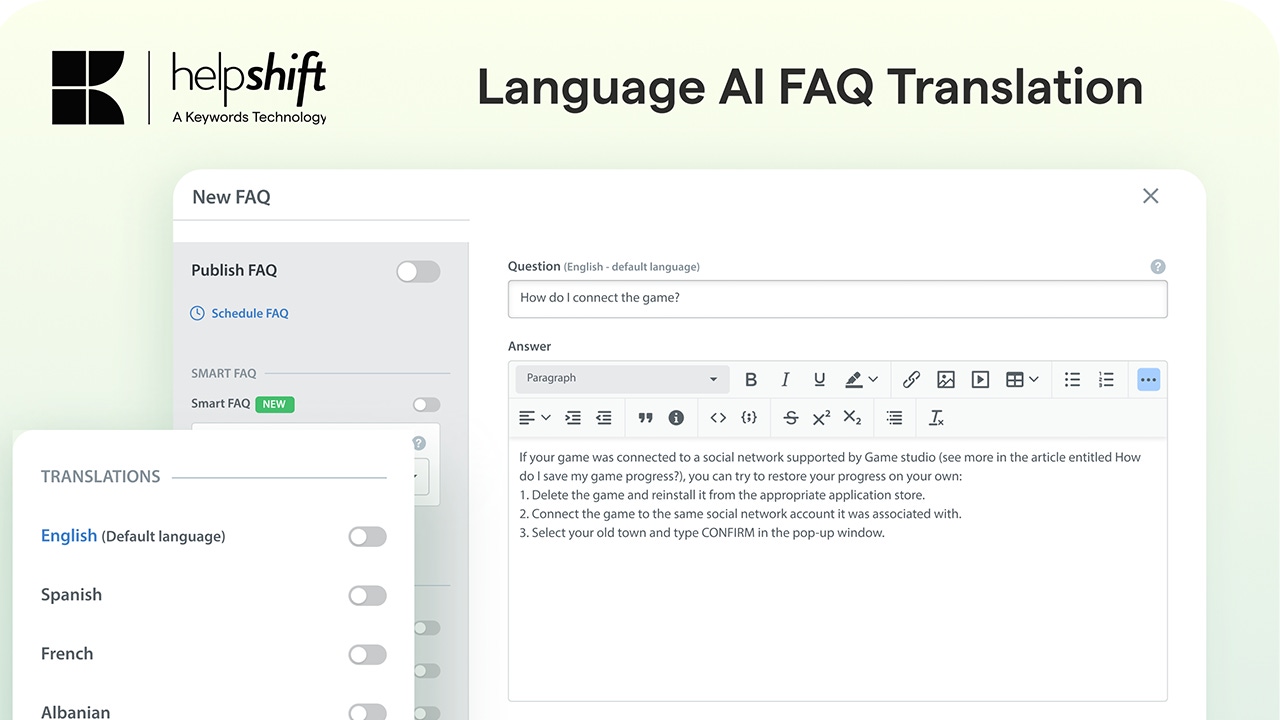Image resolution: width=1280 pixels, height=720 pixels.
Task: Apply strikethrough formatting
Action: point(790,418)
